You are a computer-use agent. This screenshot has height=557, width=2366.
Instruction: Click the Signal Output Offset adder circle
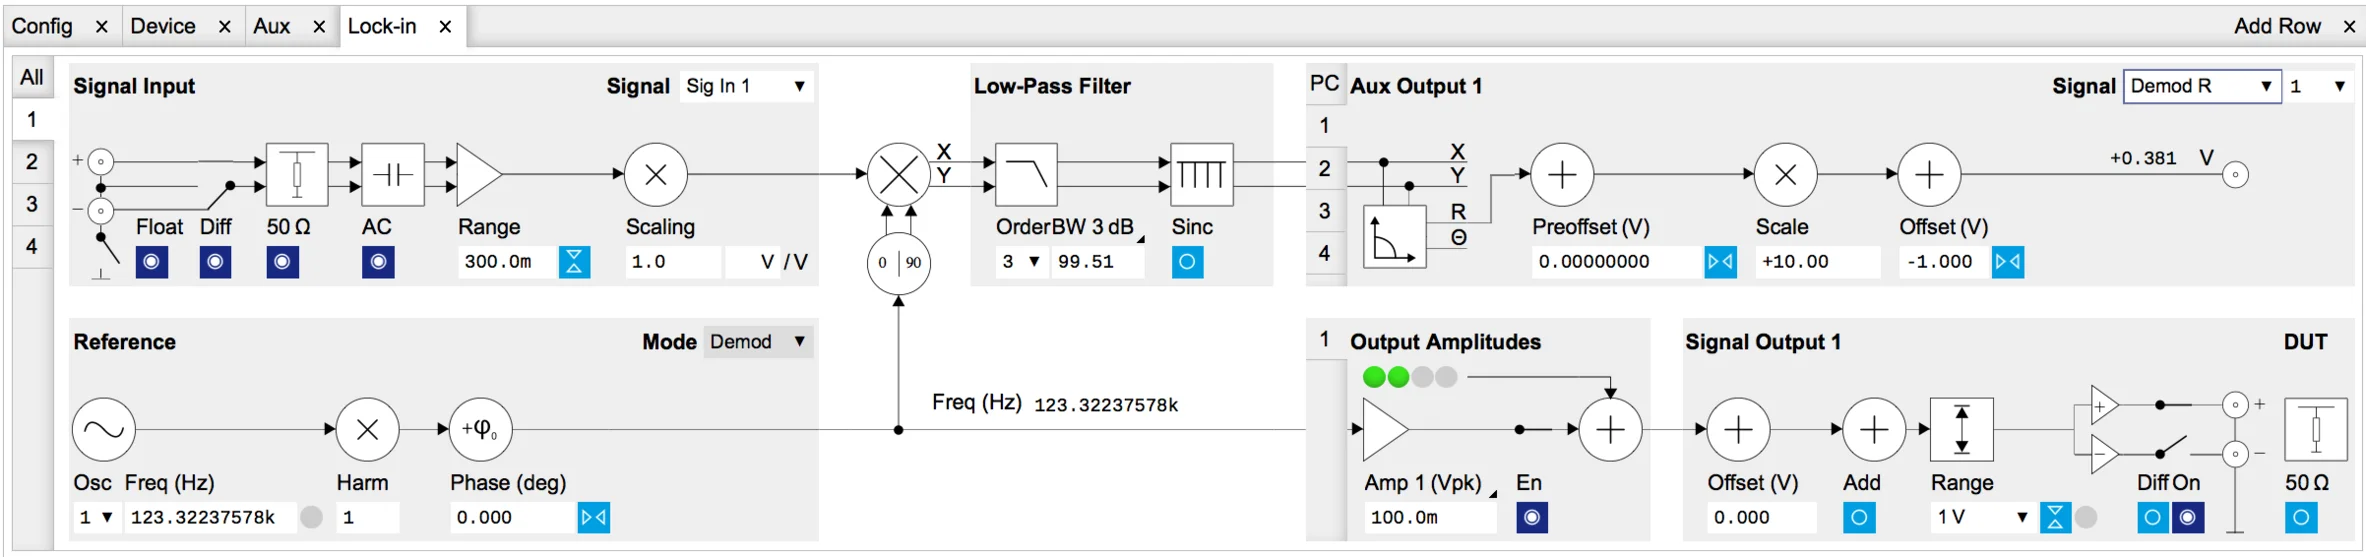(1738, 430)
